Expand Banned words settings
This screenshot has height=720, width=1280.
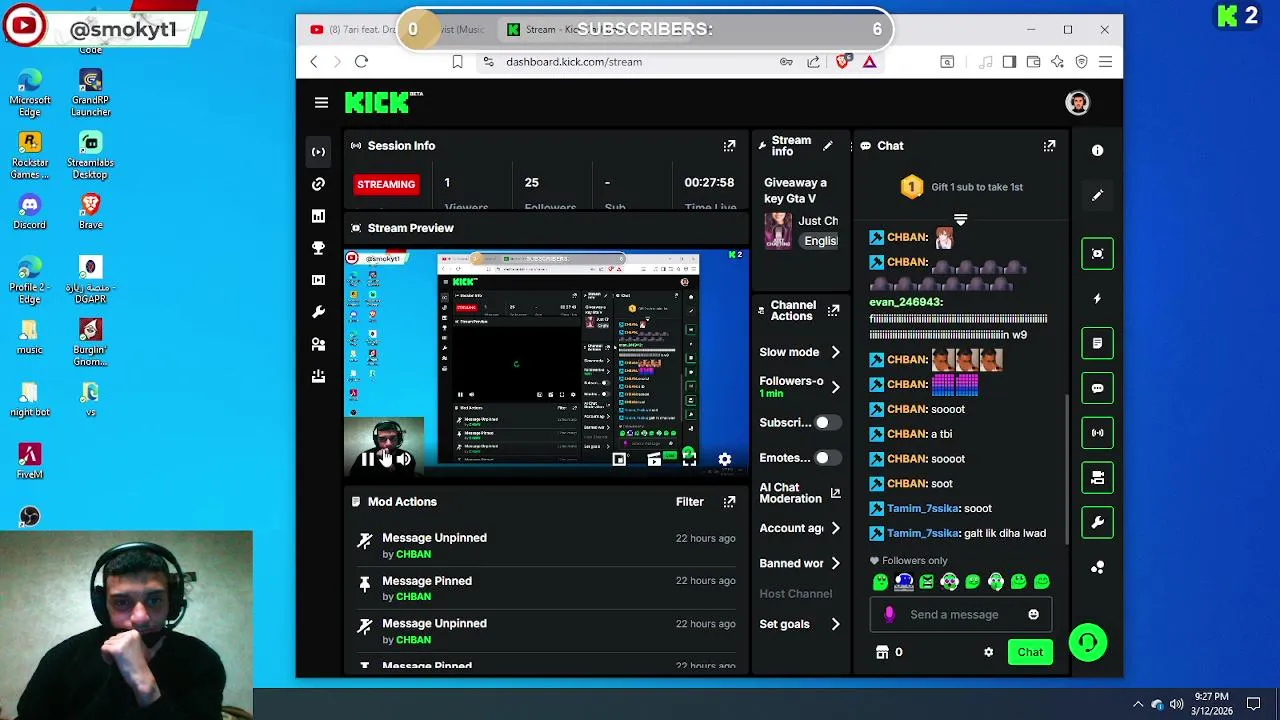pyautogui.click(x=835, y=563)
